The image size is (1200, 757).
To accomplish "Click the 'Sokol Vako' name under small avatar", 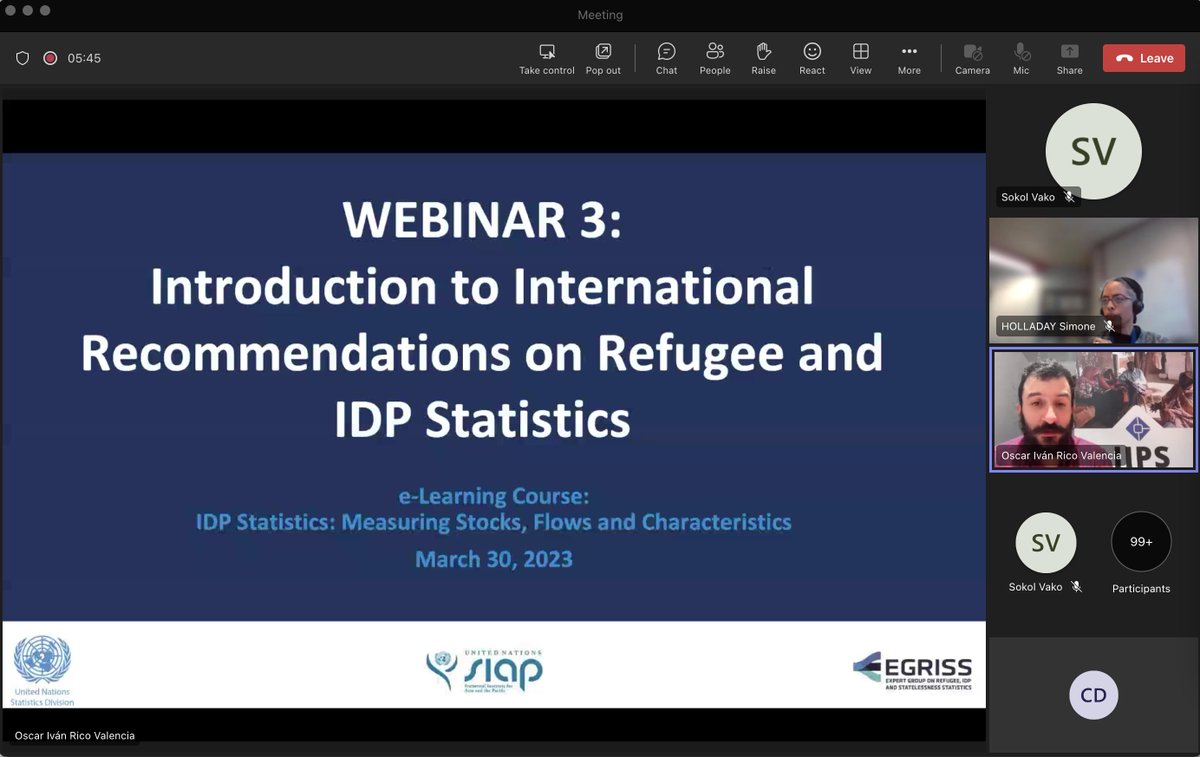I will click(1035, 587).
